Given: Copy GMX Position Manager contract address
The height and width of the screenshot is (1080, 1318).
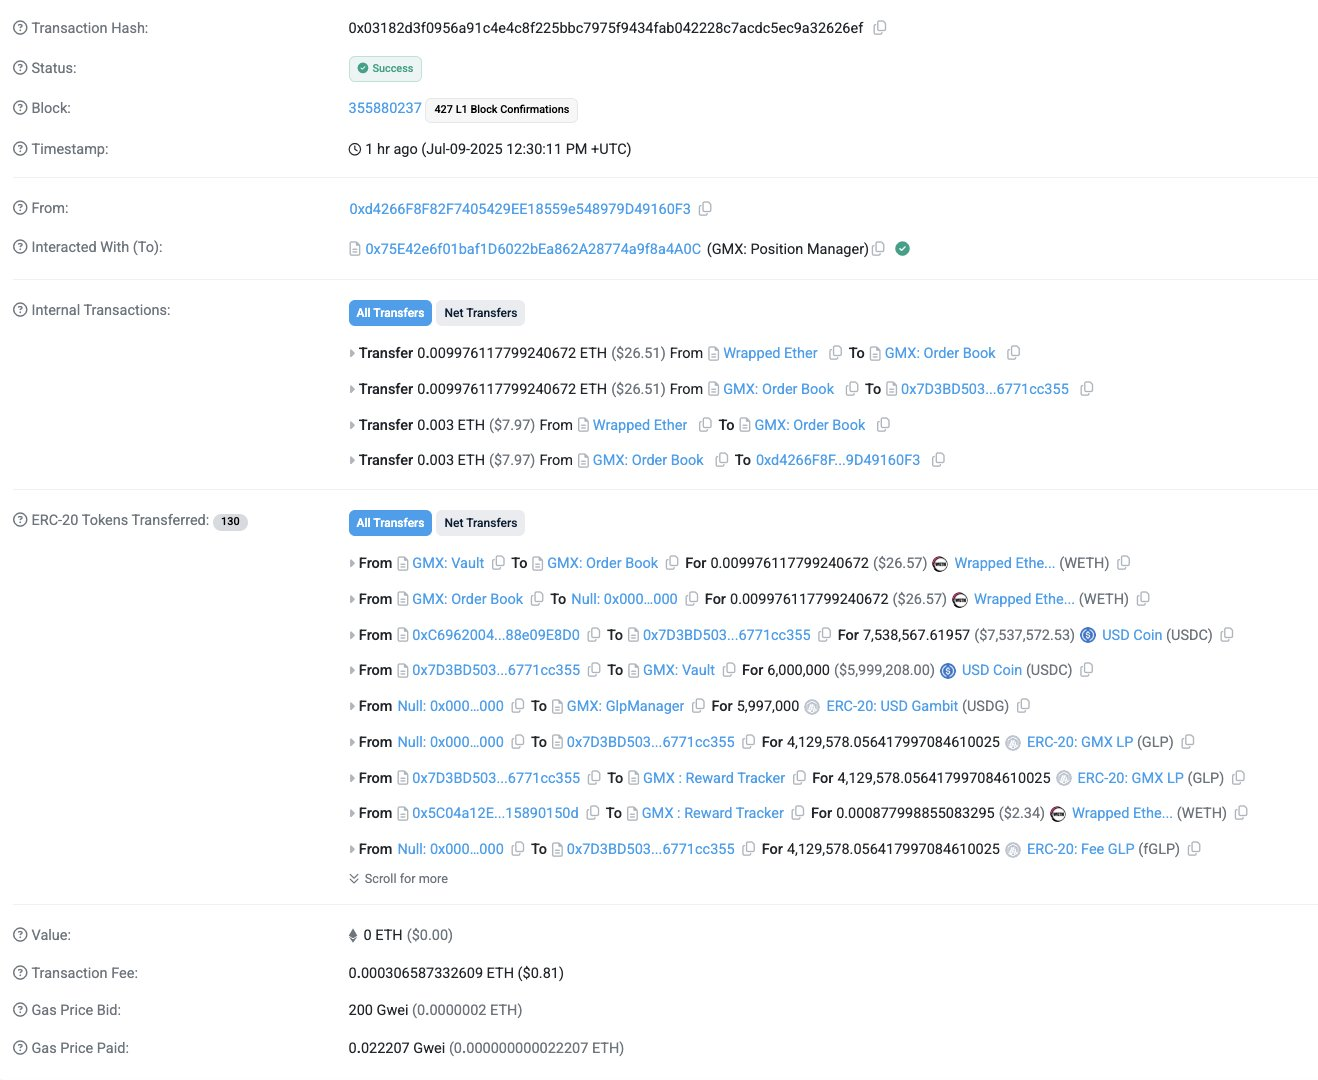Looking at the screenshot, I should click(x=878, y=249).
